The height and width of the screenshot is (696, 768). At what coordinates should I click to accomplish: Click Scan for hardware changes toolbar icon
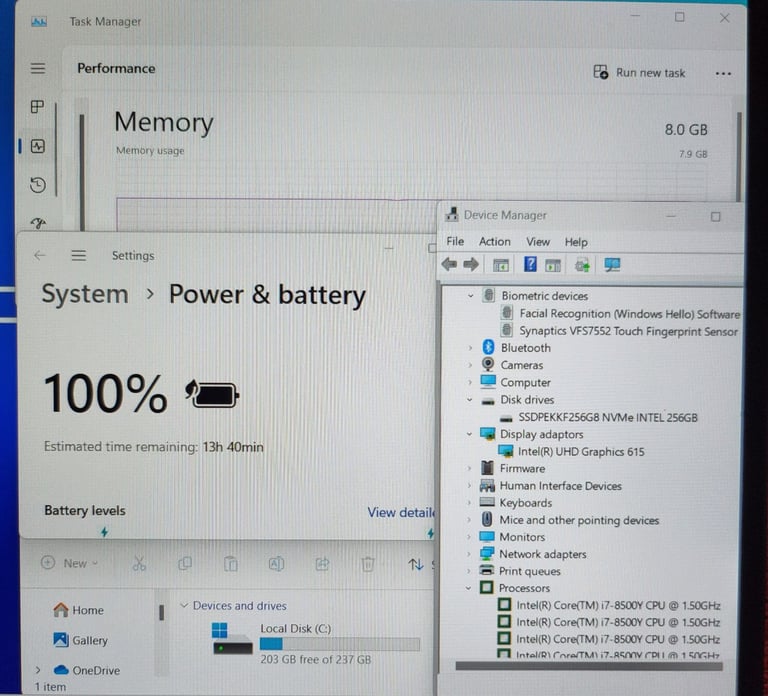(x=612, y=265)
